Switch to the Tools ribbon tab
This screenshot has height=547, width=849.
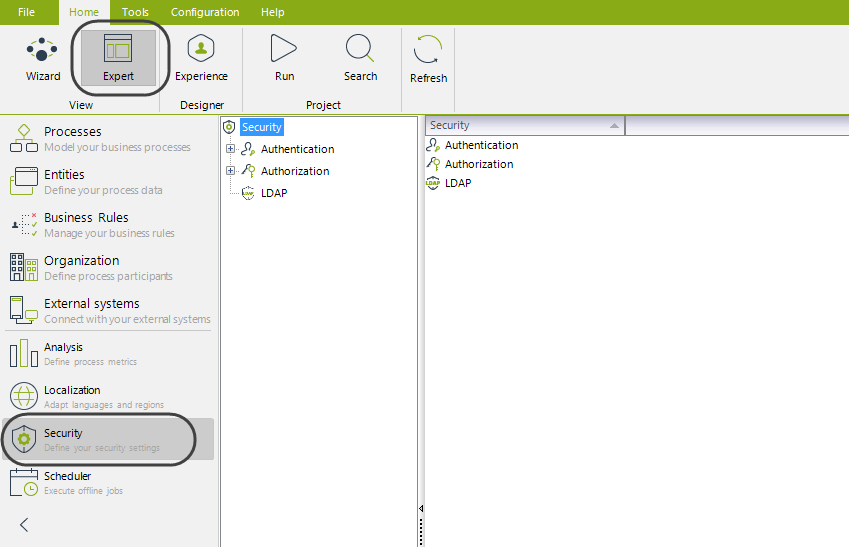tap(135, 12)
